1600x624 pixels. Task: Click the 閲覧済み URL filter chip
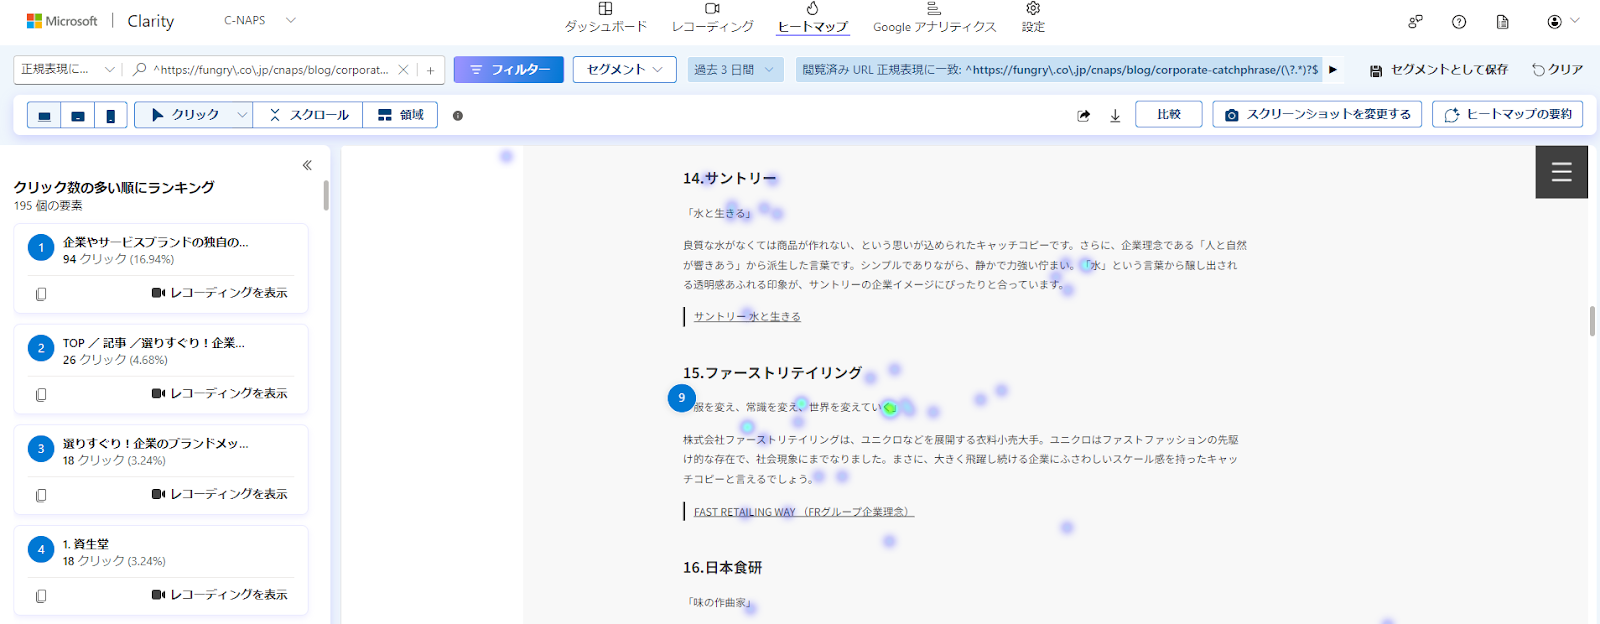1059,69
